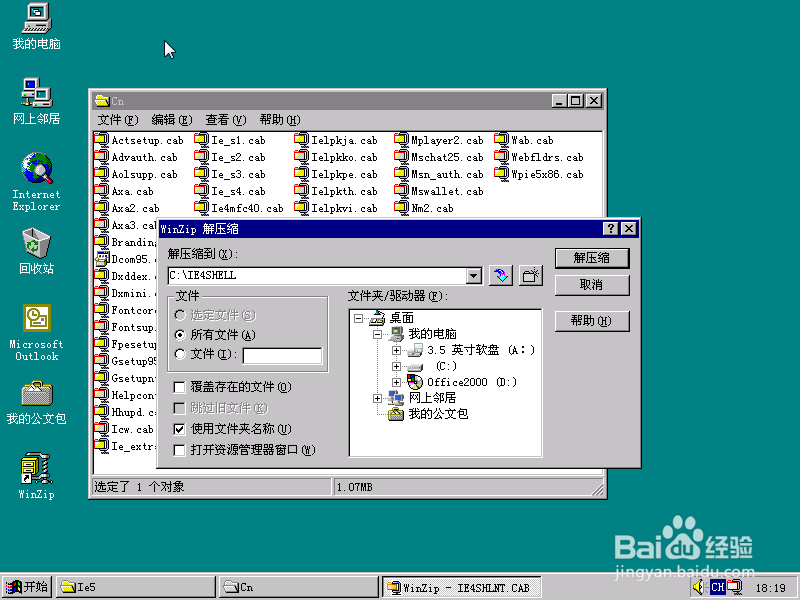Select Icw.cab file icon

pos(102,429)
